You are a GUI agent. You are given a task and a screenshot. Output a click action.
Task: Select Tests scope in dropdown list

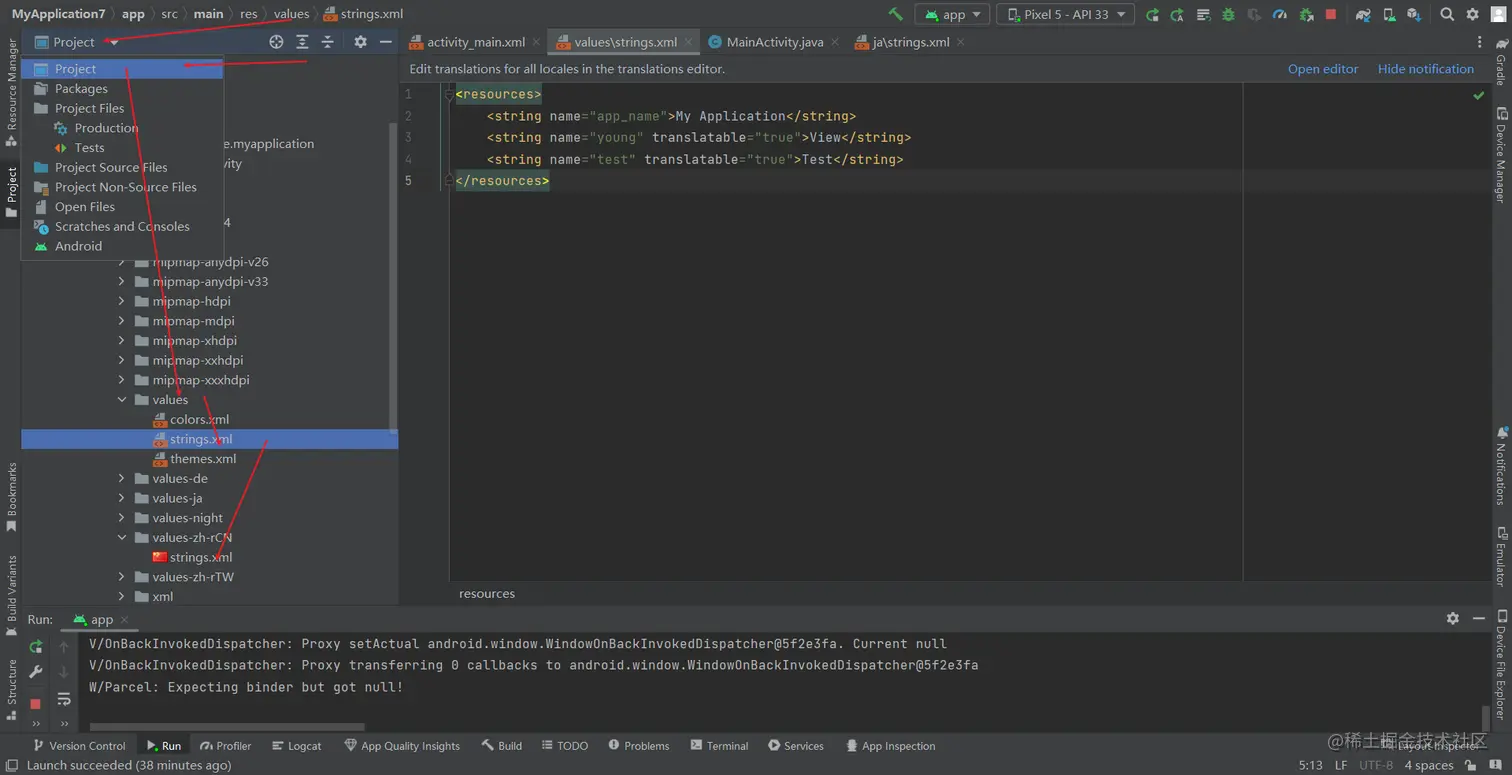(x=122, y=148)
